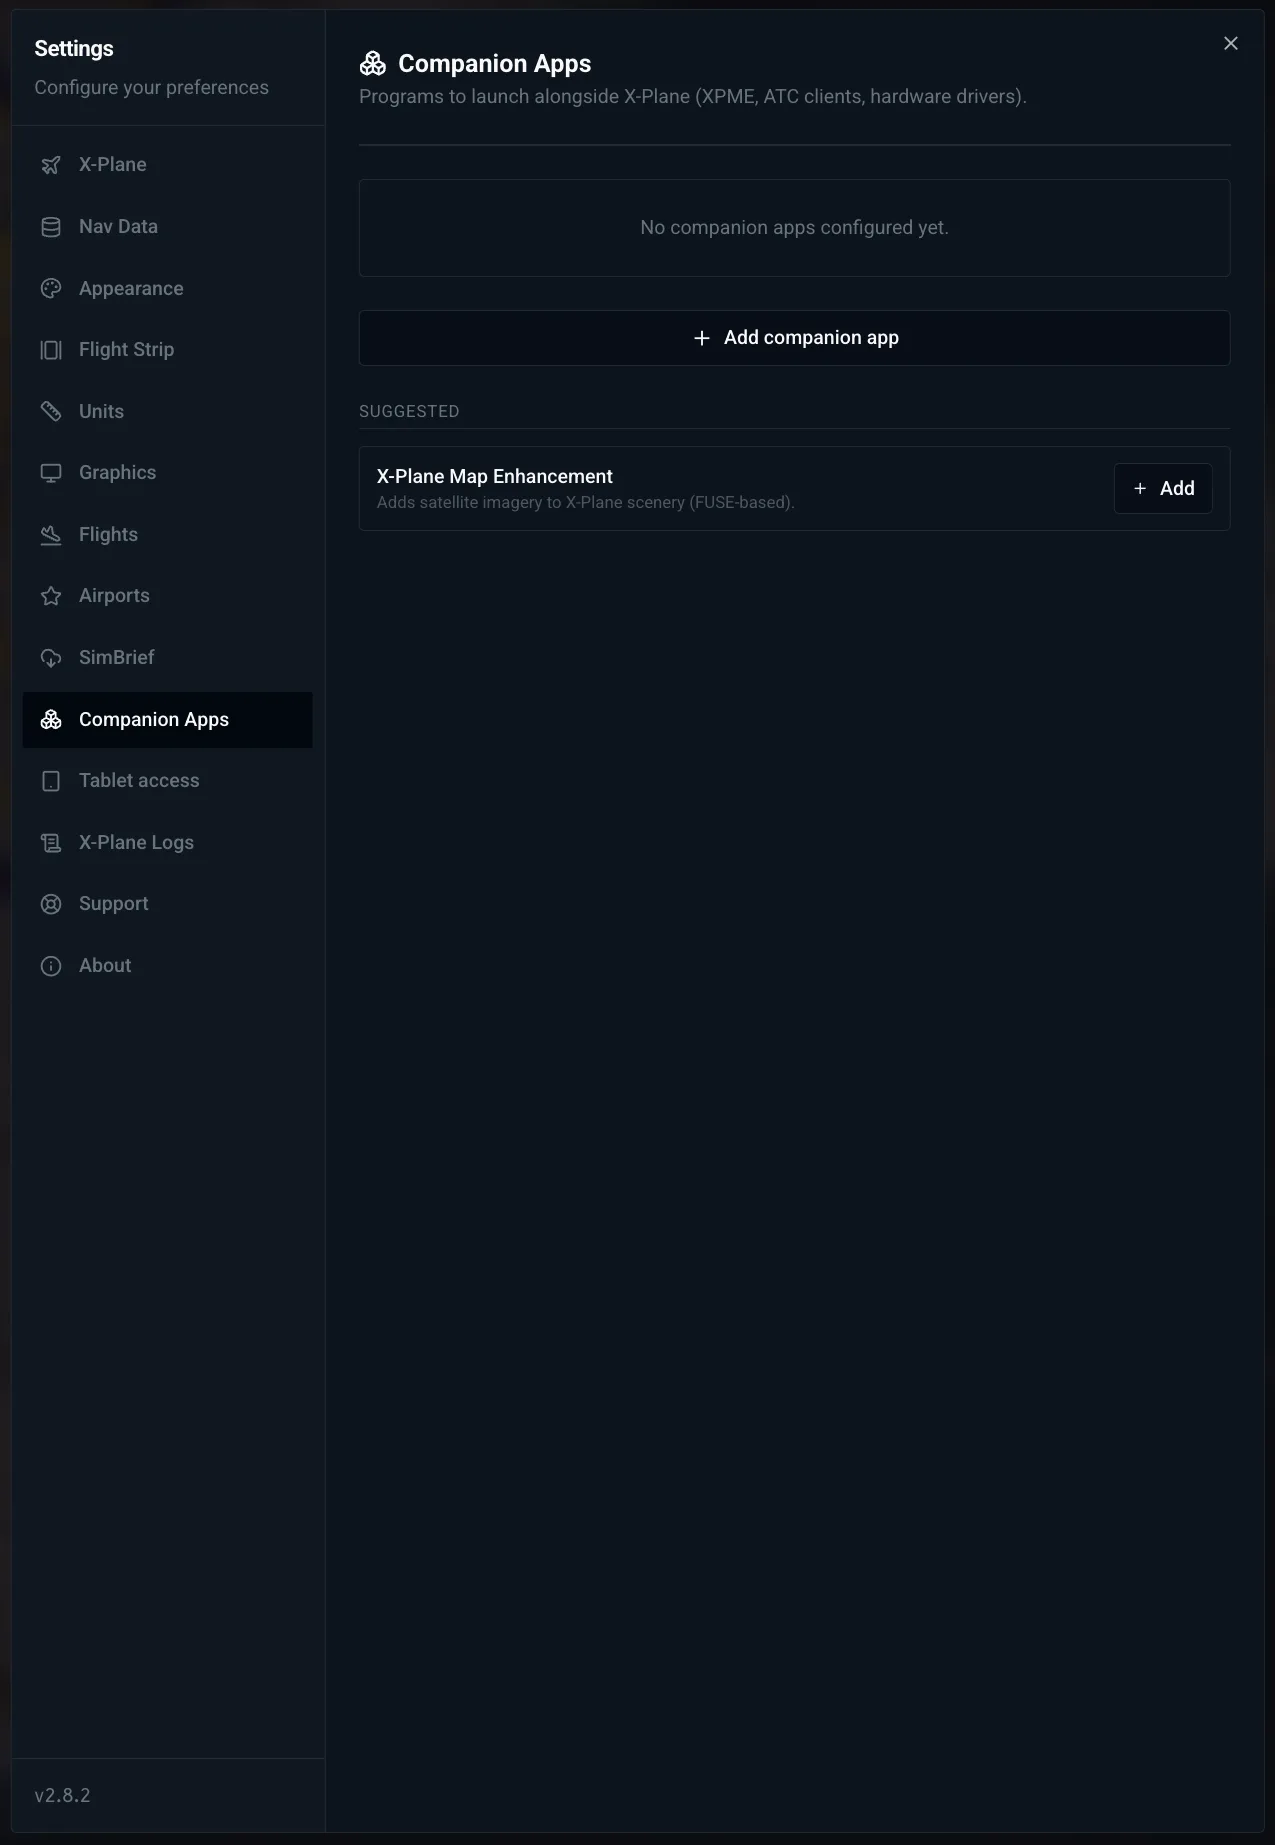The height and width of the screenshot is (1845, 1275).
Task: Click the plus icon in Add companion app
Action: tap(702, 338)
